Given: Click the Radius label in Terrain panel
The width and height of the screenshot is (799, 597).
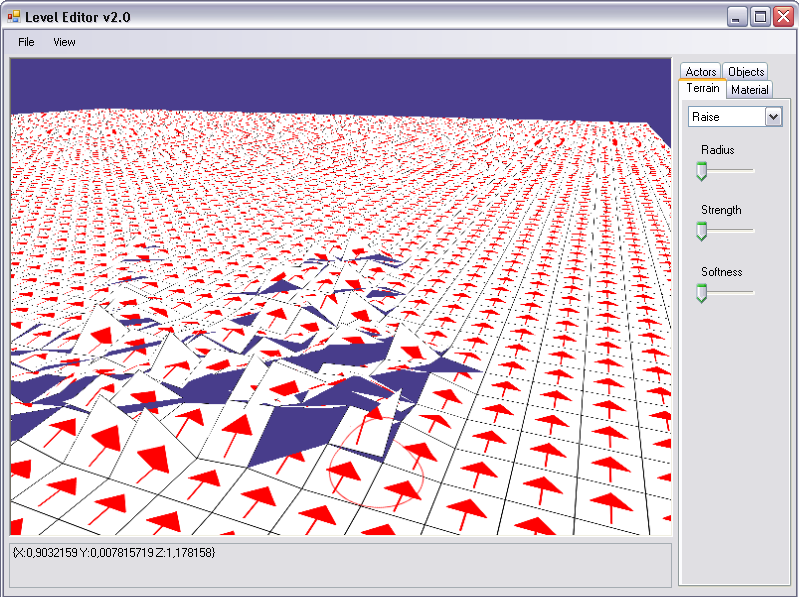Looking at the screenshot, I should (717, 150).
